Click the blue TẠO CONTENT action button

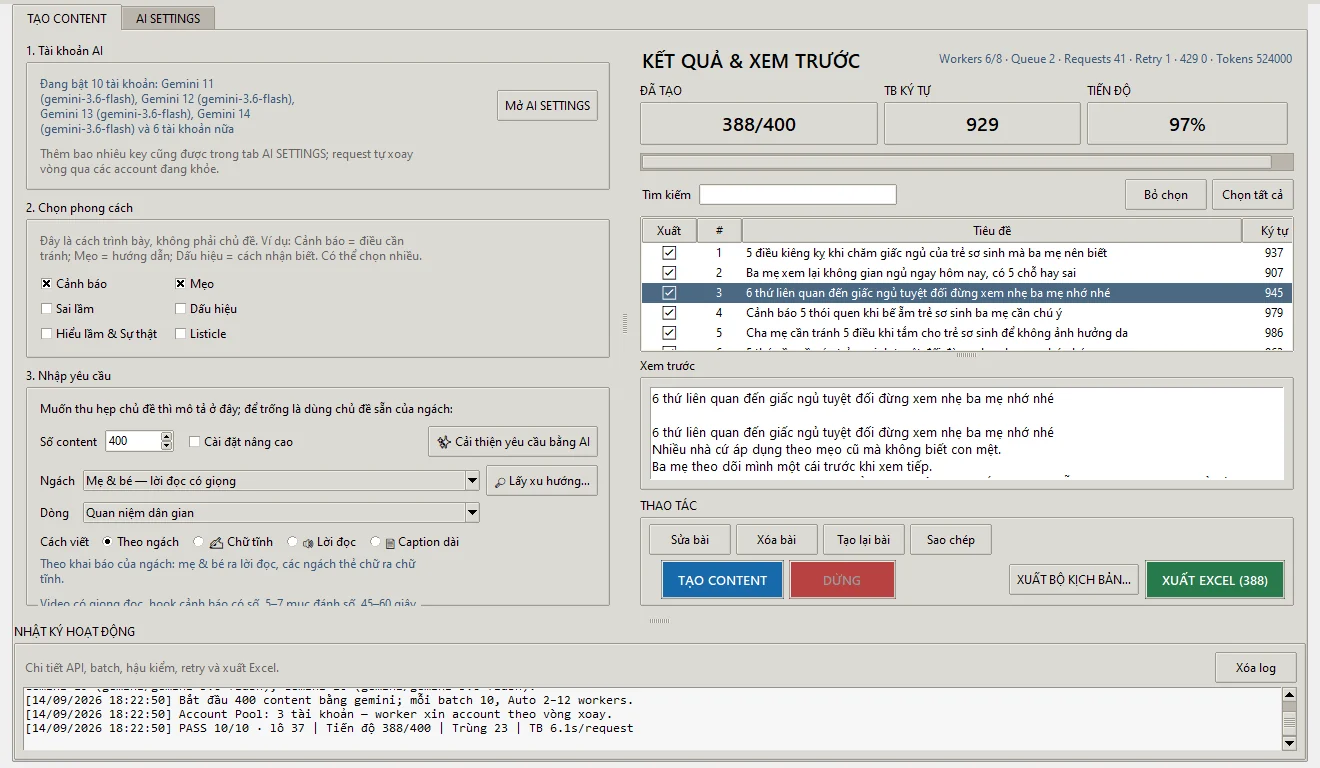[x=723, y=580]
